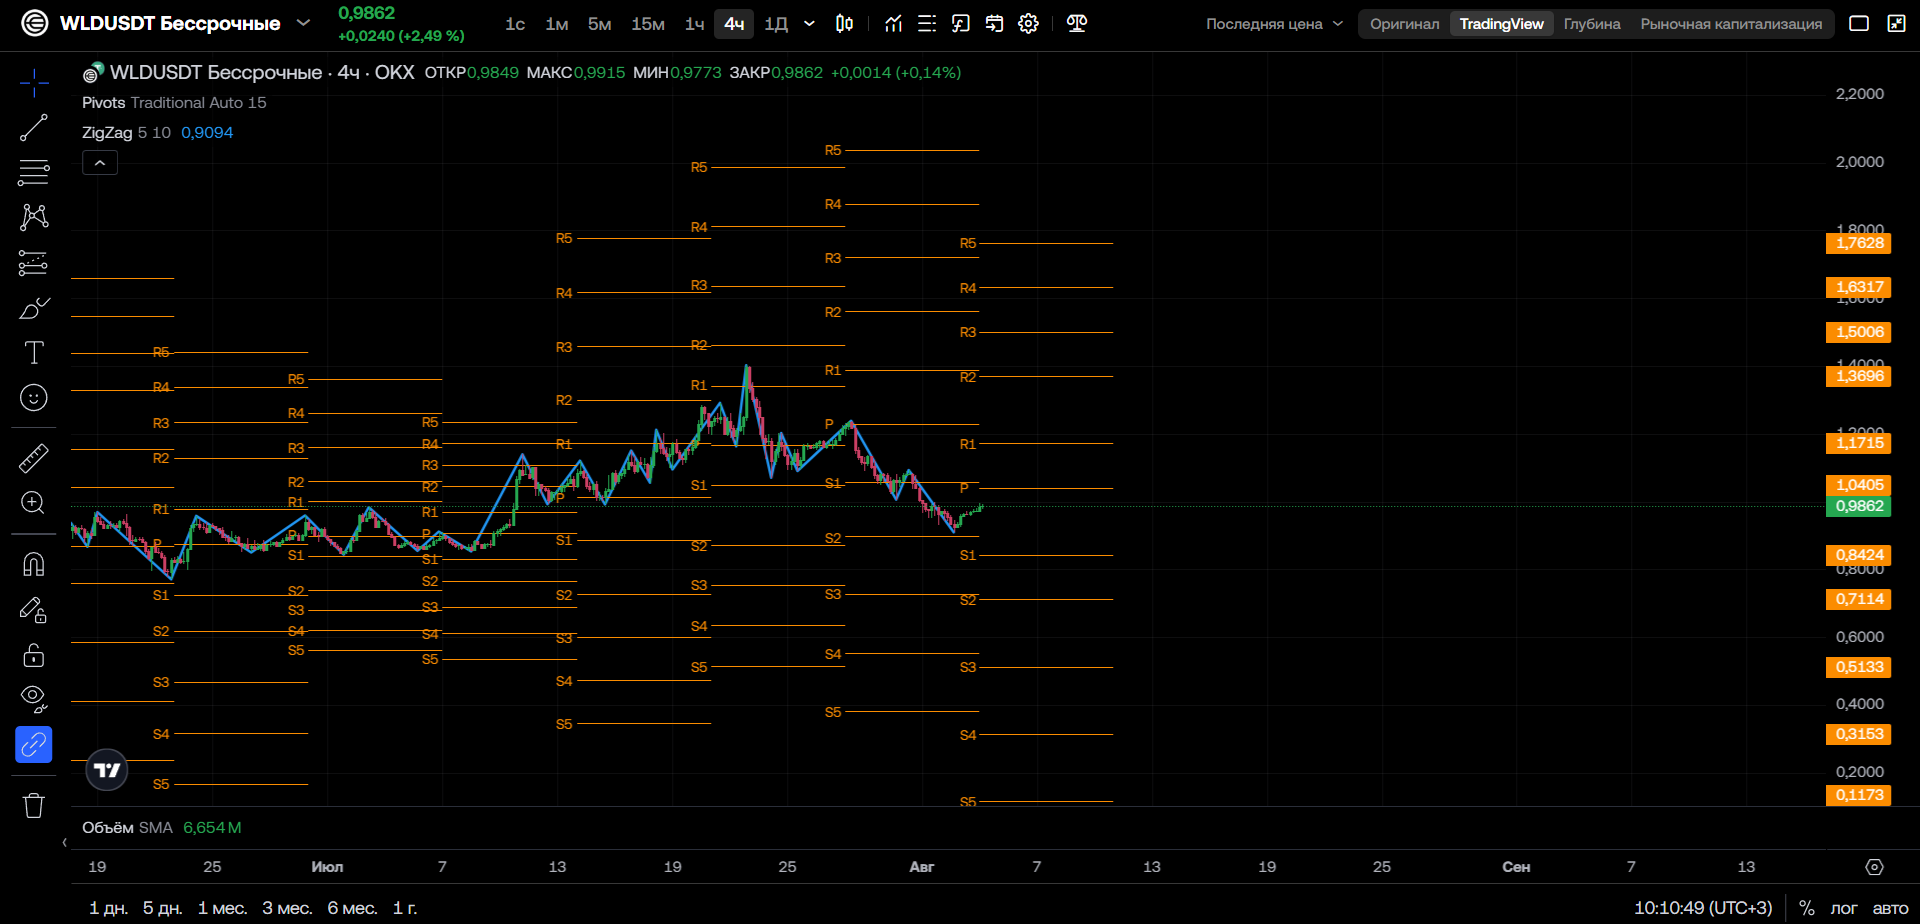The width and height of the screenshot is (1920, 924).
Task: Collapse the indicator legend chevron
Action: (100, 163)
